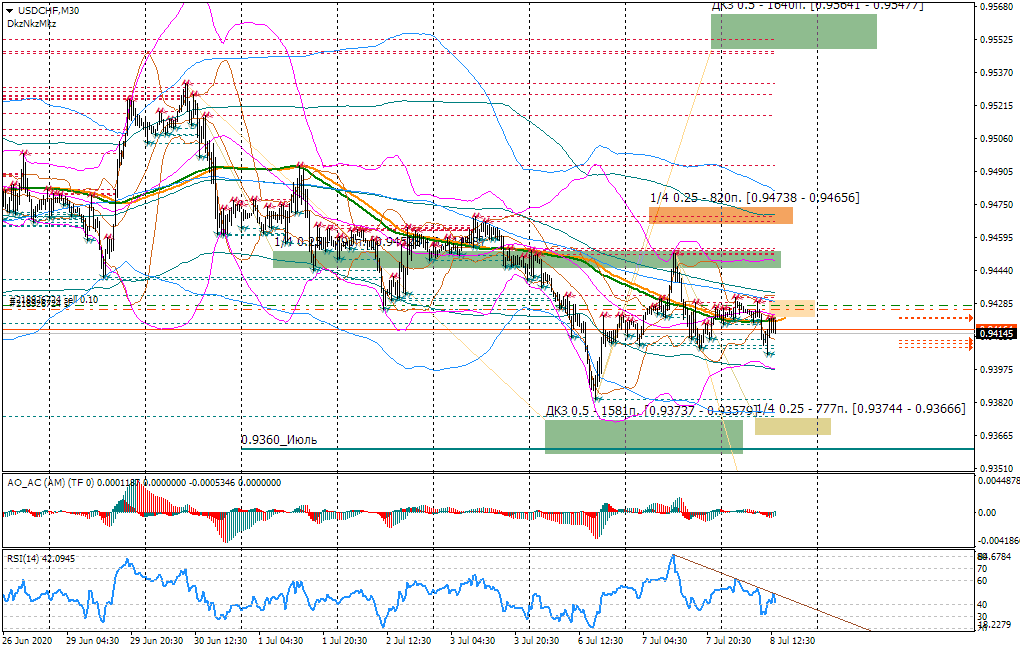Click the 7 Jul 04:30 time axis label
This screenshot has height=652, width=1020.
[x=665, y=641]
